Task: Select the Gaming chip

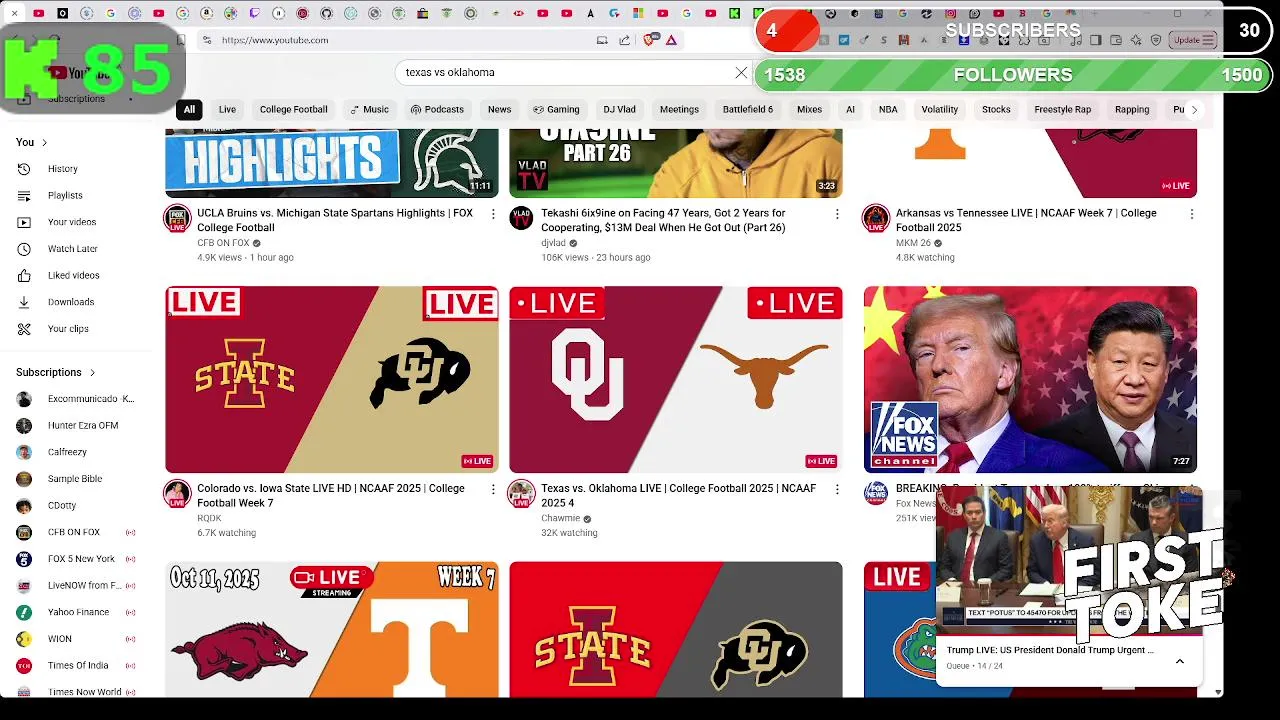Action: click(556, 110)
